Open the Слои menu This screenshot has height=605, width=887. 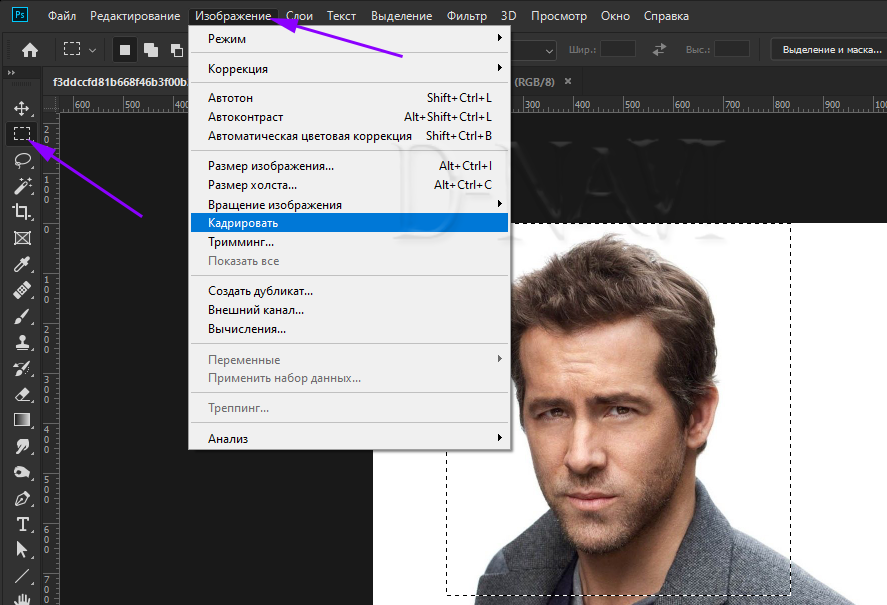[299, 16]
